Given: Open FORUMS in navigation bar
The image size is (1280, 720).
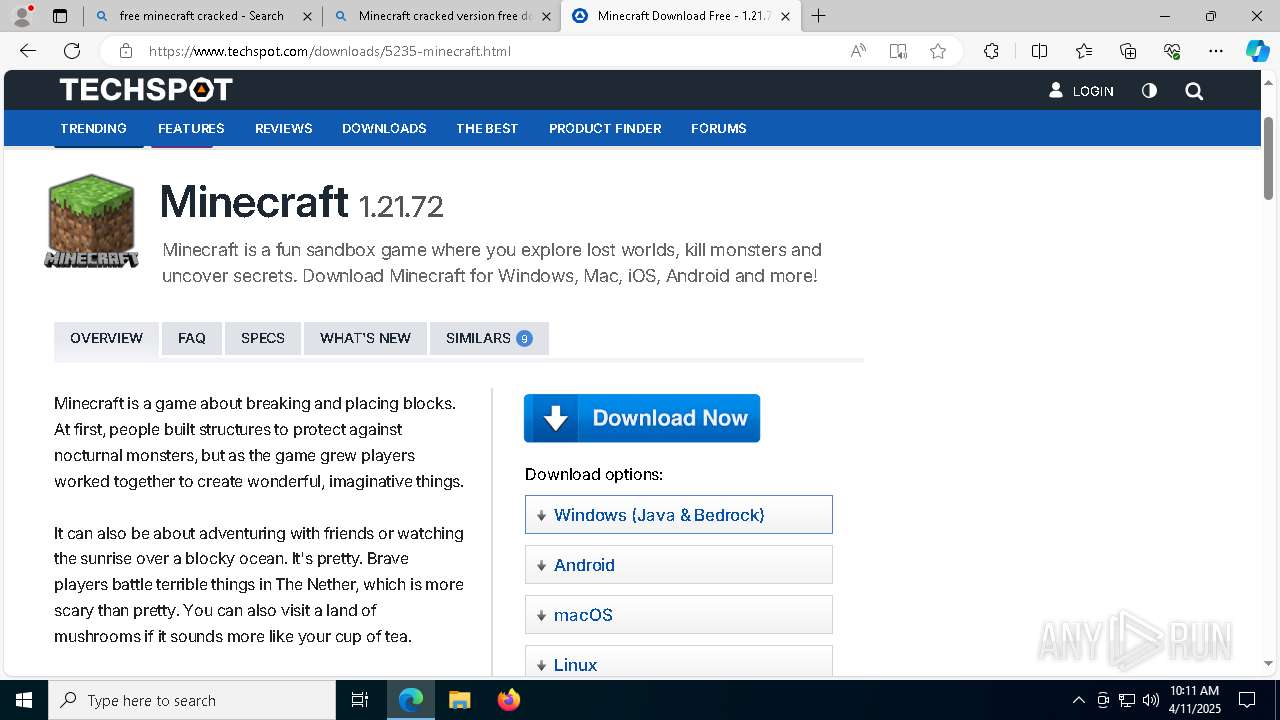Looking at the screenshot, I should tap(719, 128).
